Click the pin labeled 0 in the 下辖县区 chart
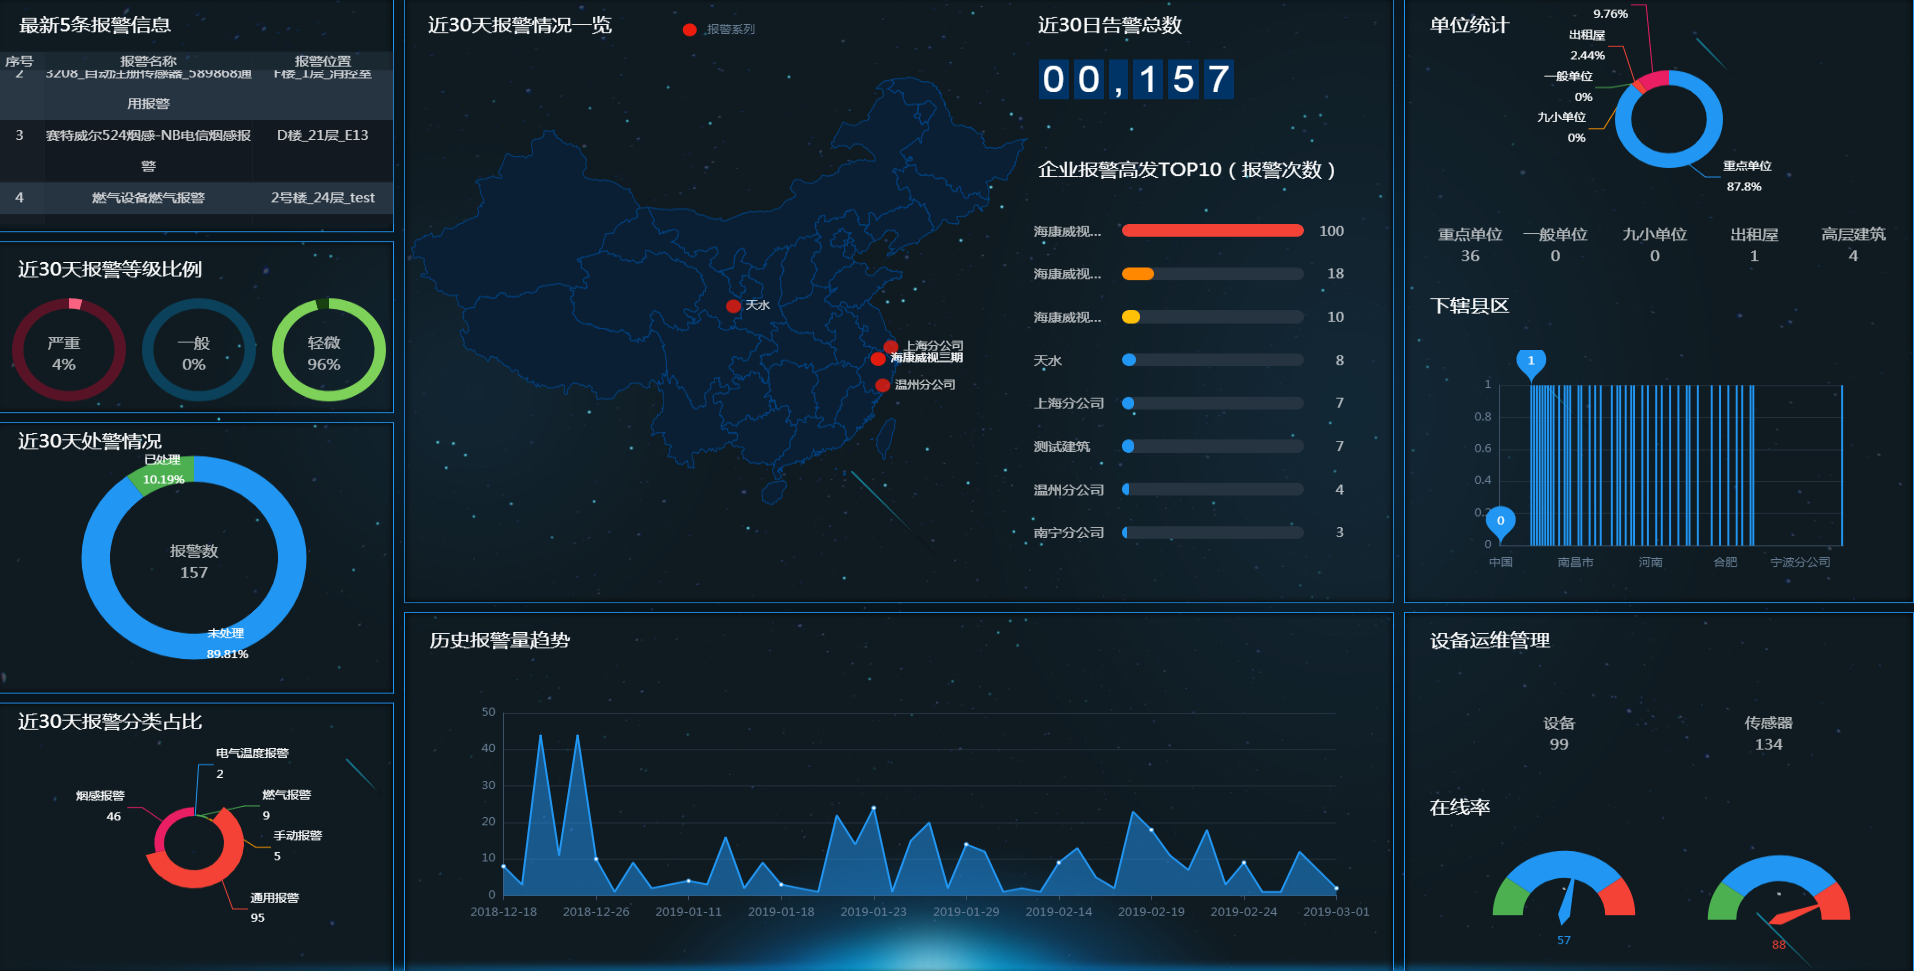 point(1500,521)
